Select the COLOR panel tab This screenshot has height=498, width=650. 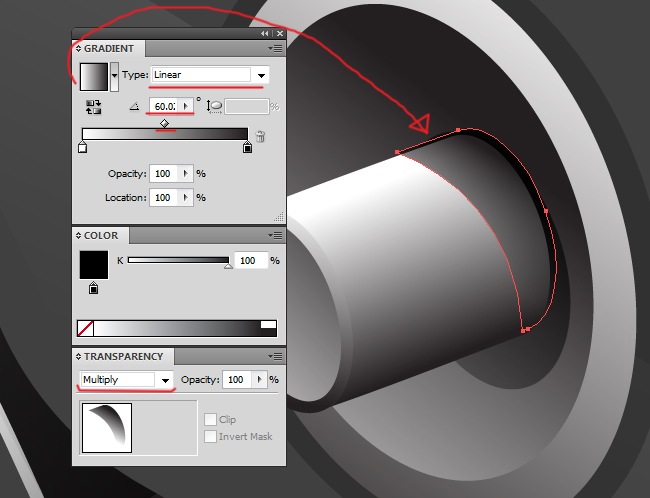101,236
